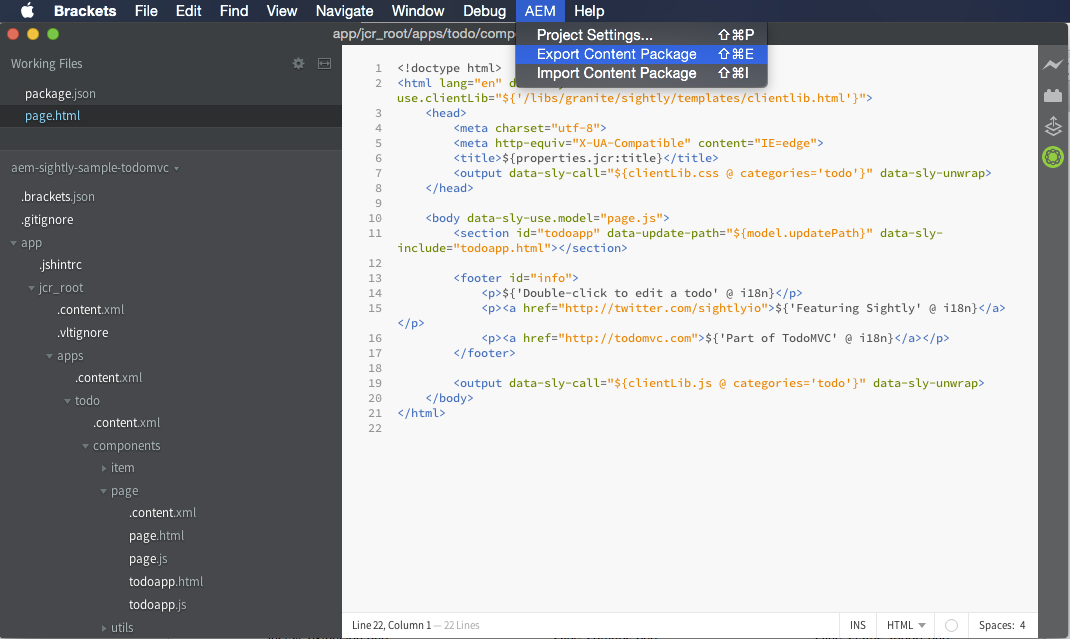Click Working Files panel header

(x=46, y=63)
